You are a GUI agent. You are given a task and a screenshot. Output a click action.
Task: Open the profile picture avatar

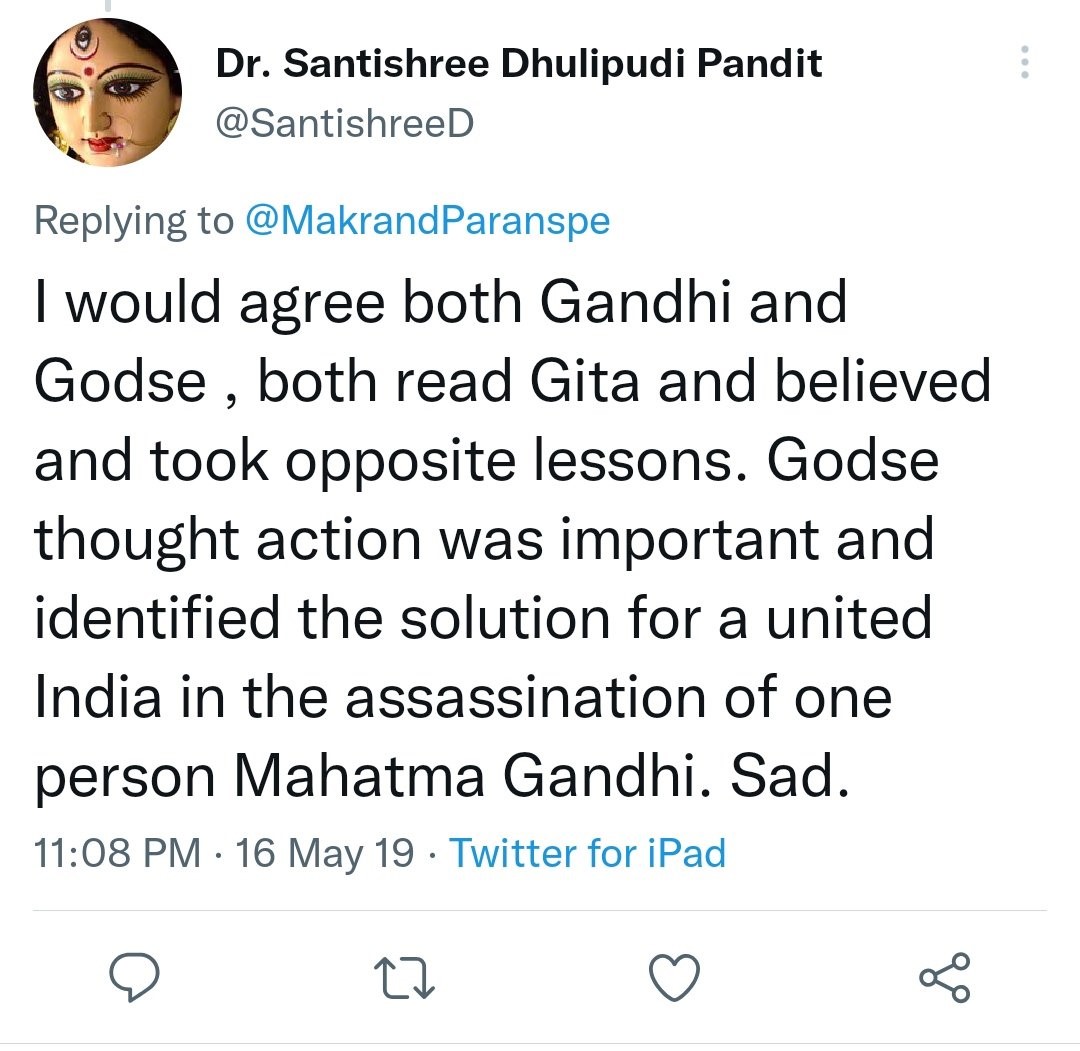[107, 92]
